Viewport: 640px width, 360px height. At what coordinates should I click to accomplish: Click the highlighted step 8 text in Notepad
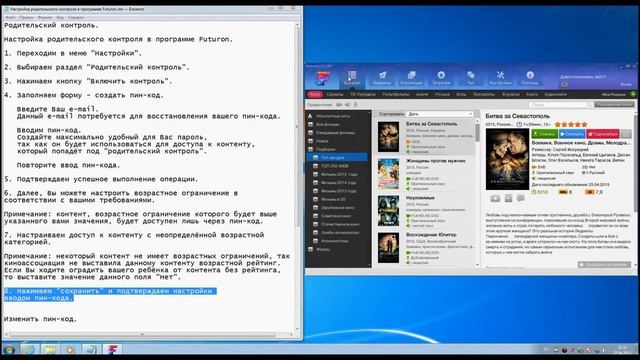click(x=110, y=294)
